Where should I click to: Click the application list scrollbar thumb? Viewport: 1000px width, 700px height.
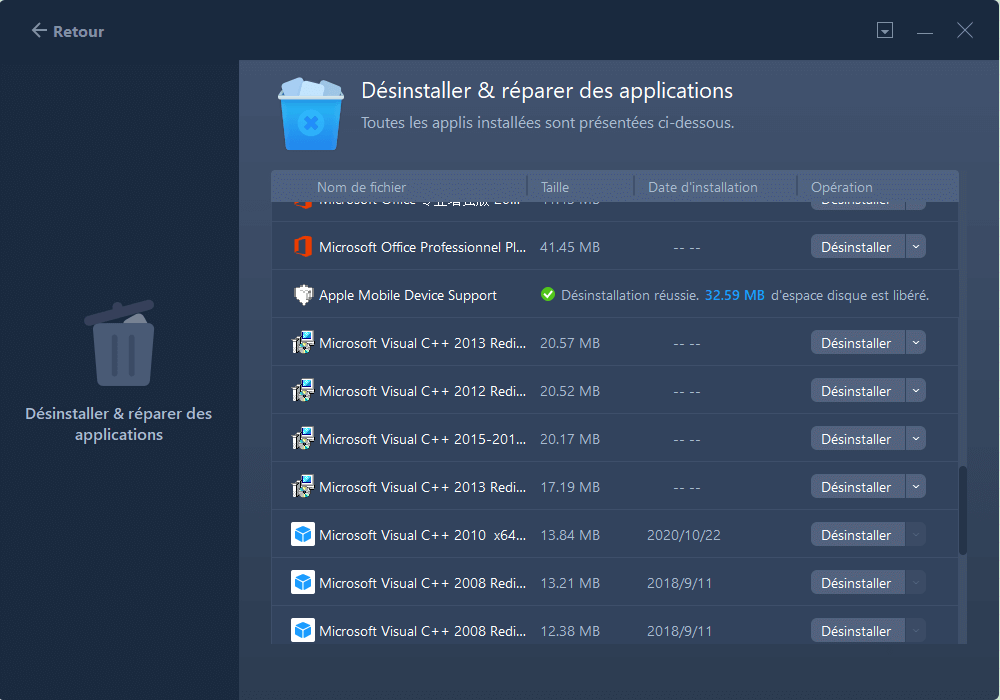(963, 511)
